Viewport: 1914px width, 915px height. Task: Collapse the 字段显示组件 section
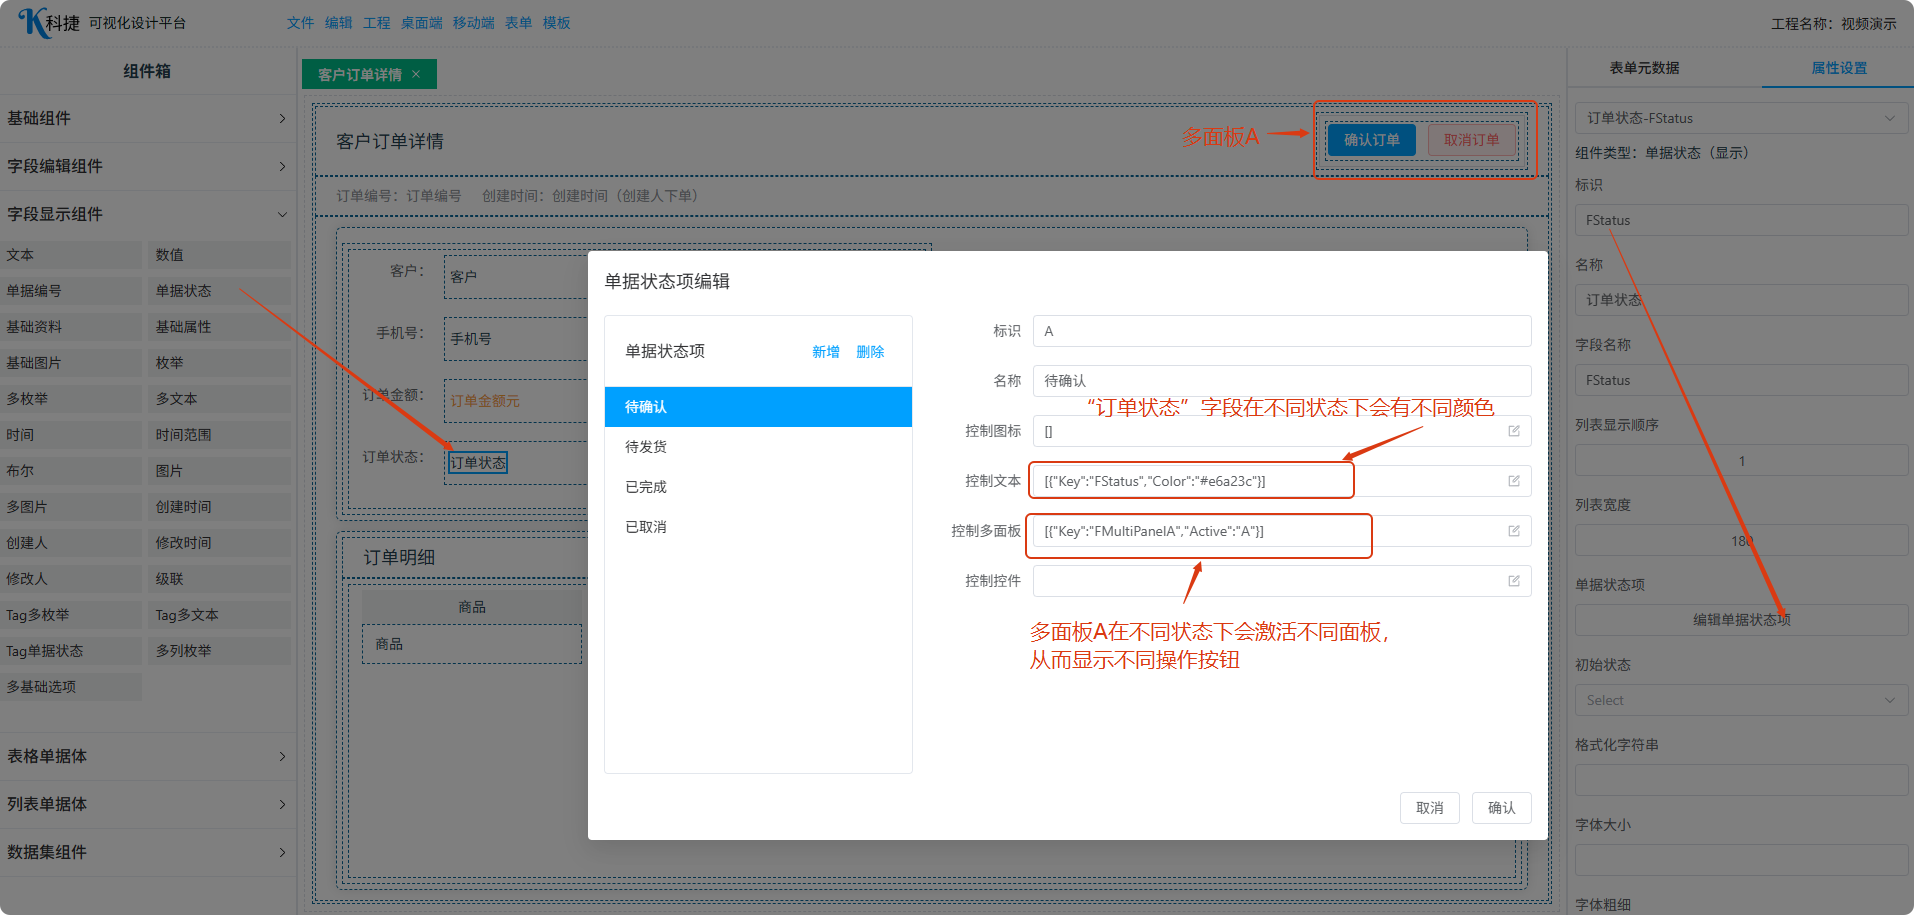point(146,214)
